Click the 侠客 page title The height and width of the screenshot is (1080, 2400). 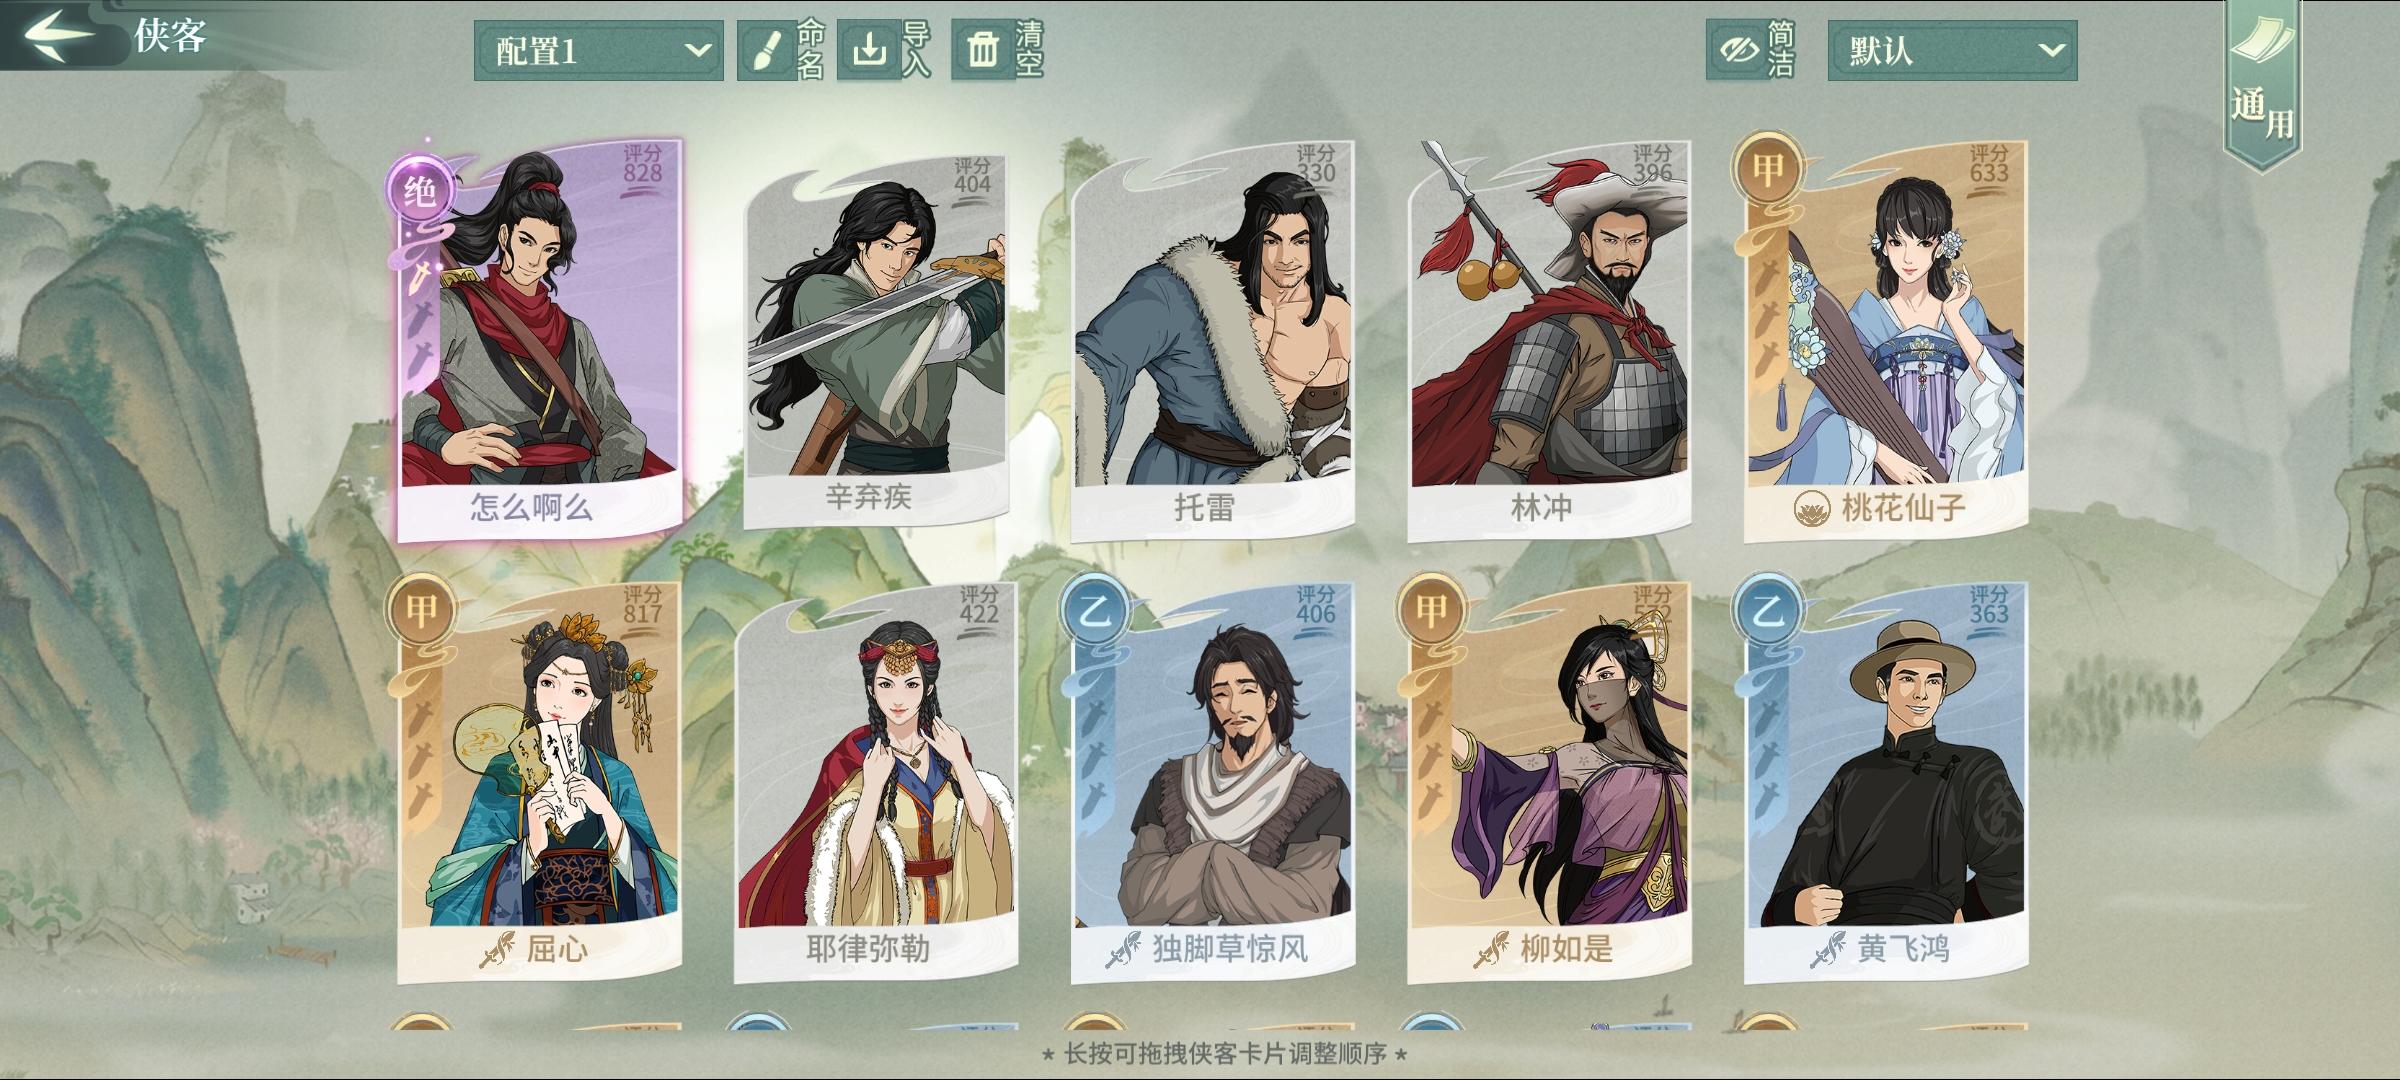pyautogui.click(x=170, y=35)
